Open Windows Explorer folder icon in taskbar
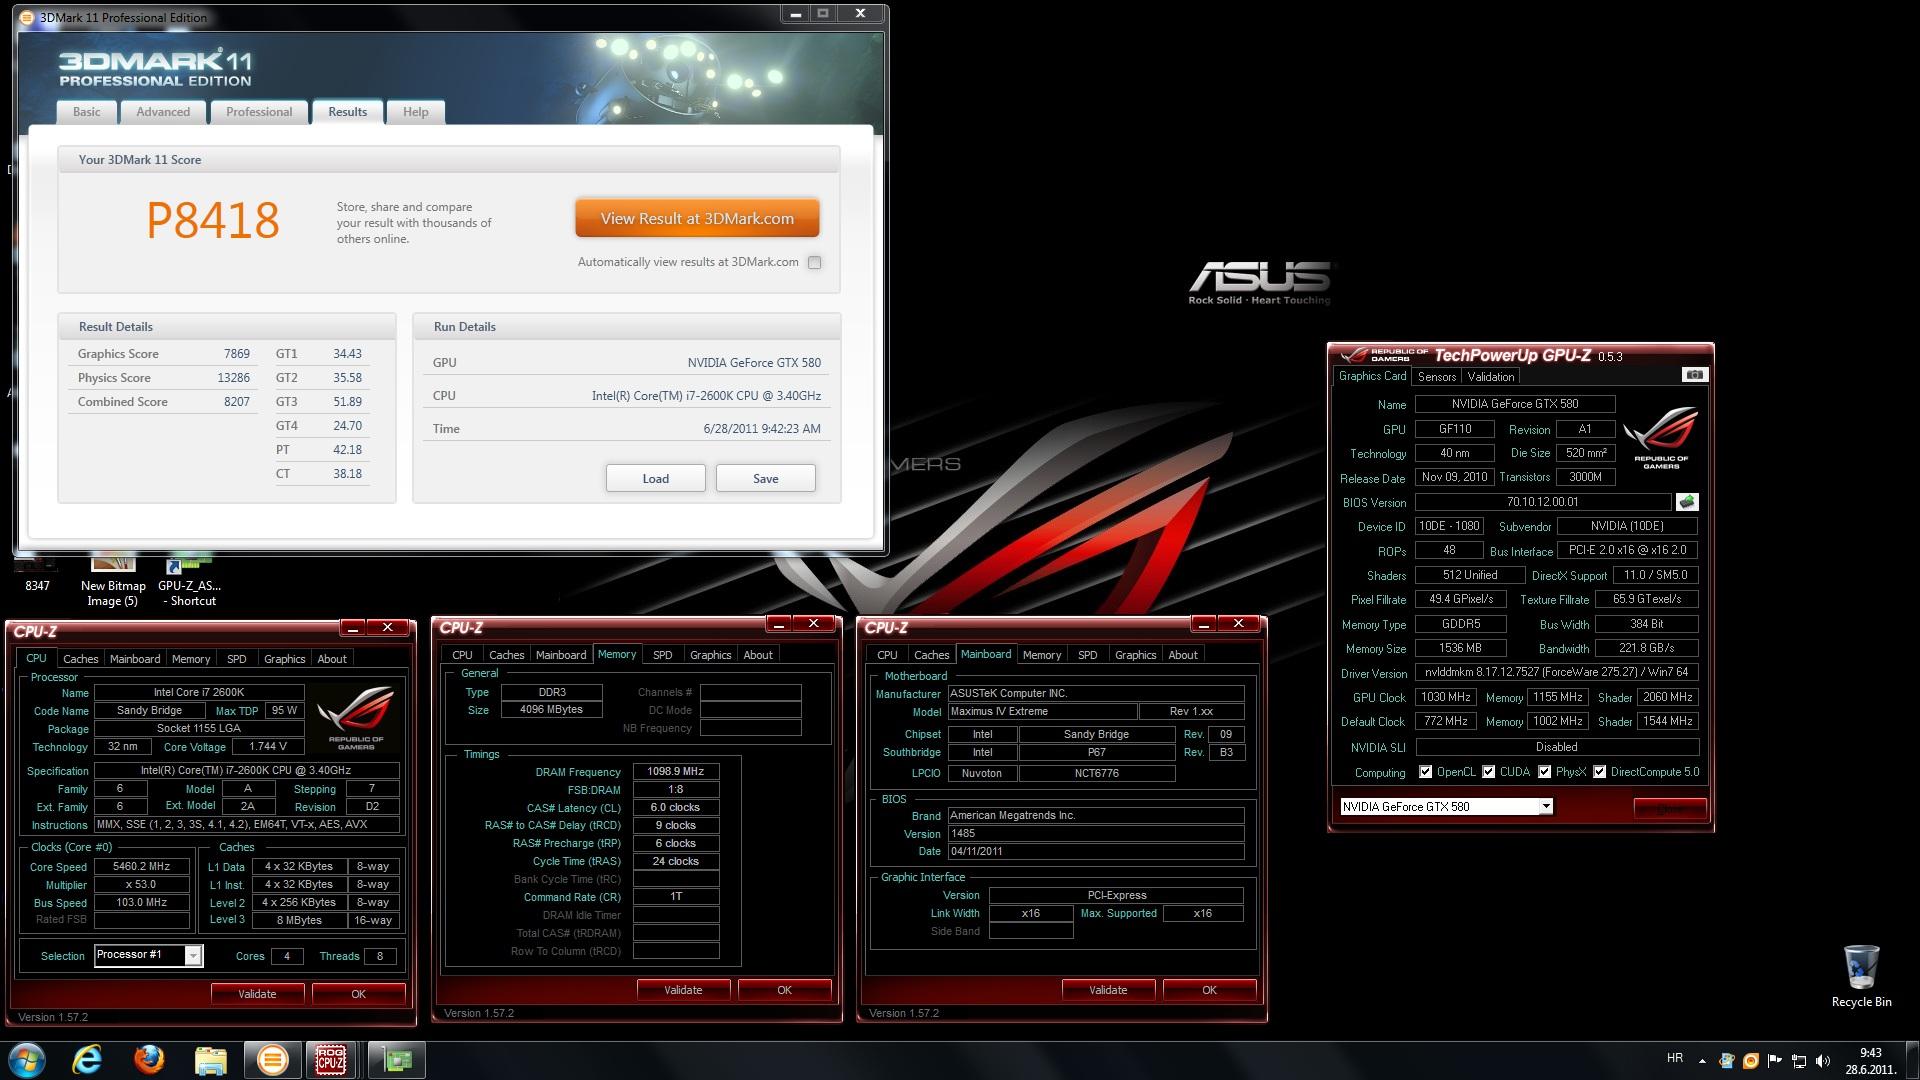Viewport: 1920px width, 1080px height. tap(210, 1060)
